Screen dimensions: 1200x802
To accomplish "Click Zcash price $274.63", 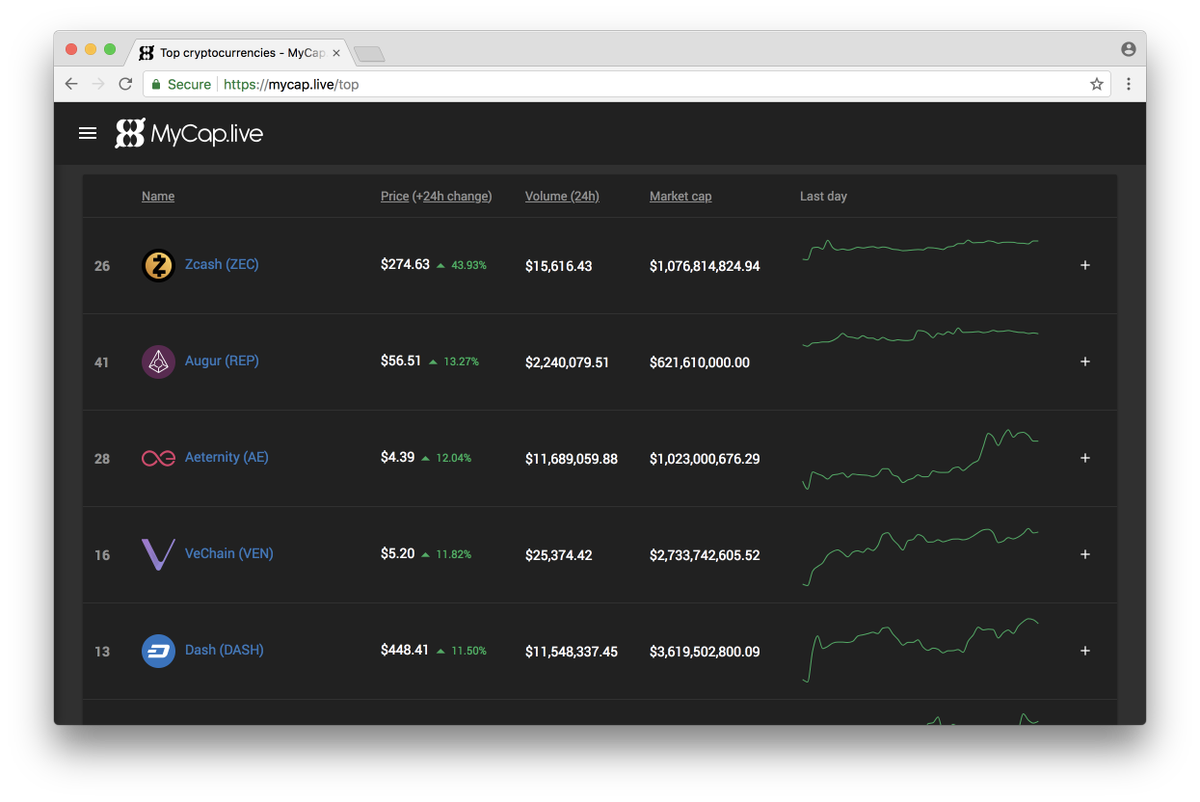I will tap(405, 265).
